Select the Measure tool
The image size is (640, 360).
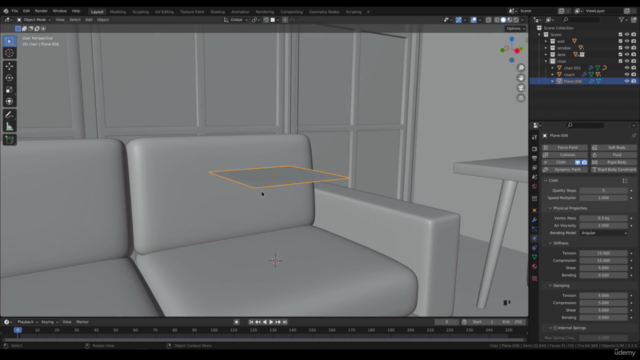(x=9, y=127)
